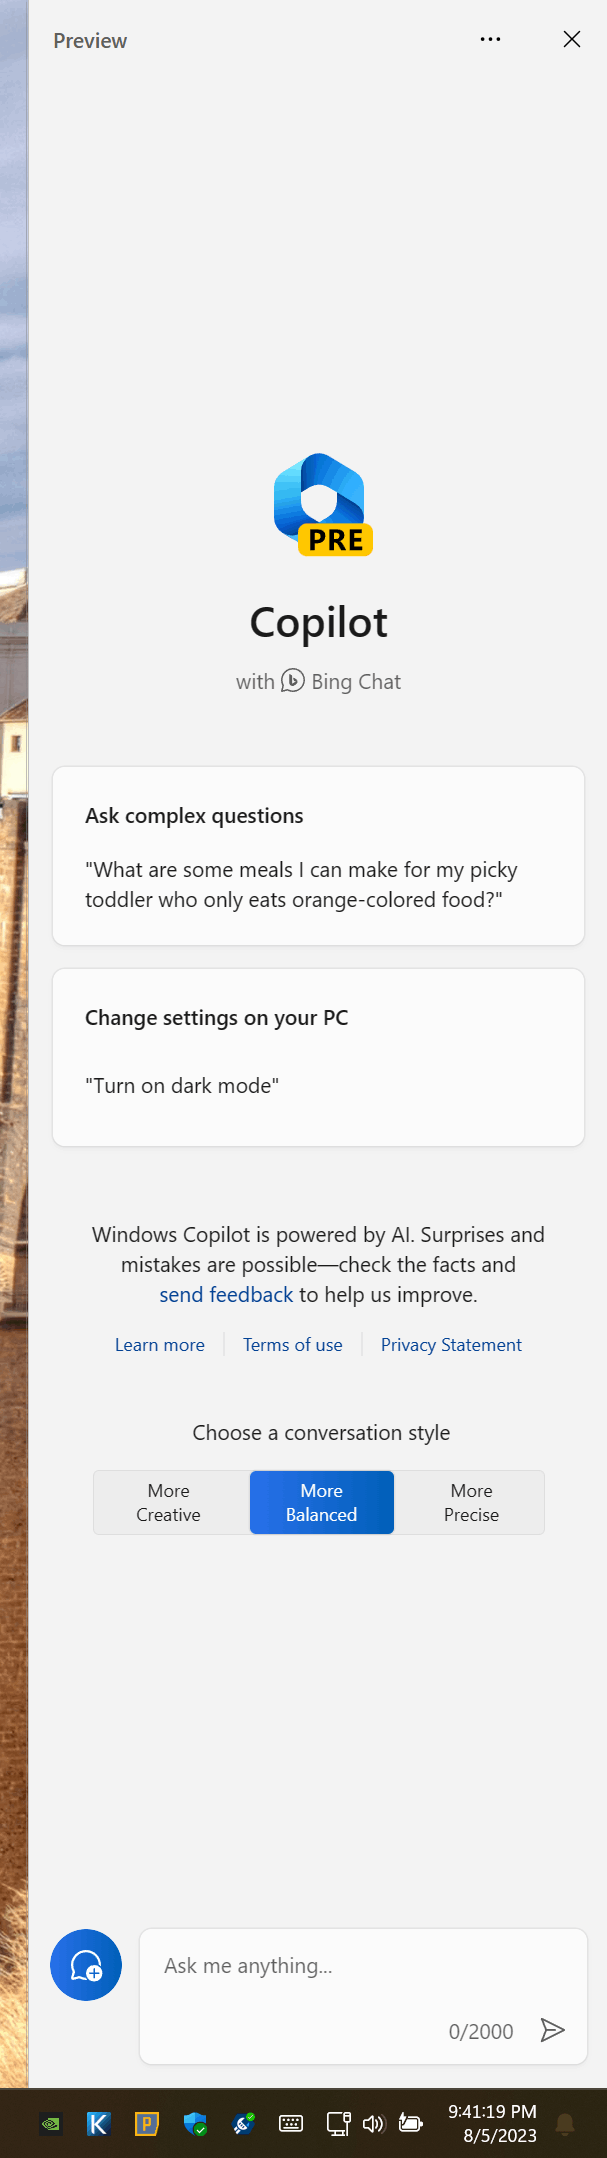Open the send feedback link
This screenshot has height=2158, width=607.
click(x=226, y=1295)
